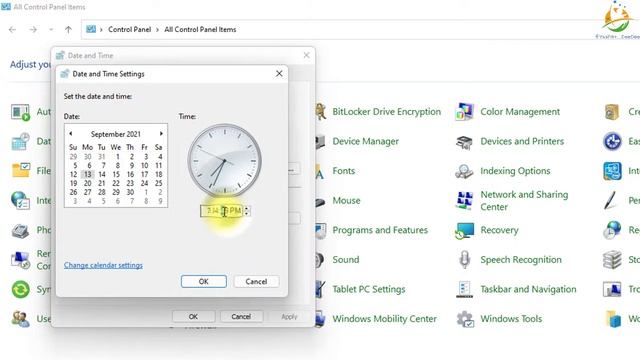Click the Programs and Features icon

coord(320,230)
